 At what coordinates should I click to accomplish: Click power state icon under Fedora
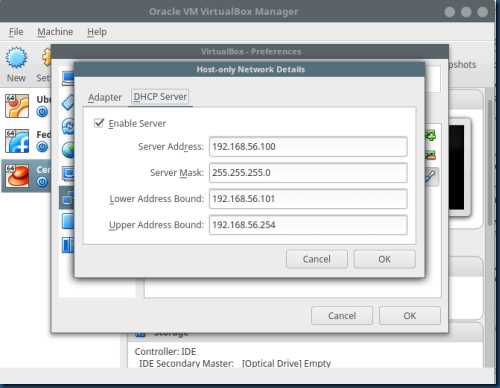(42, 147)
